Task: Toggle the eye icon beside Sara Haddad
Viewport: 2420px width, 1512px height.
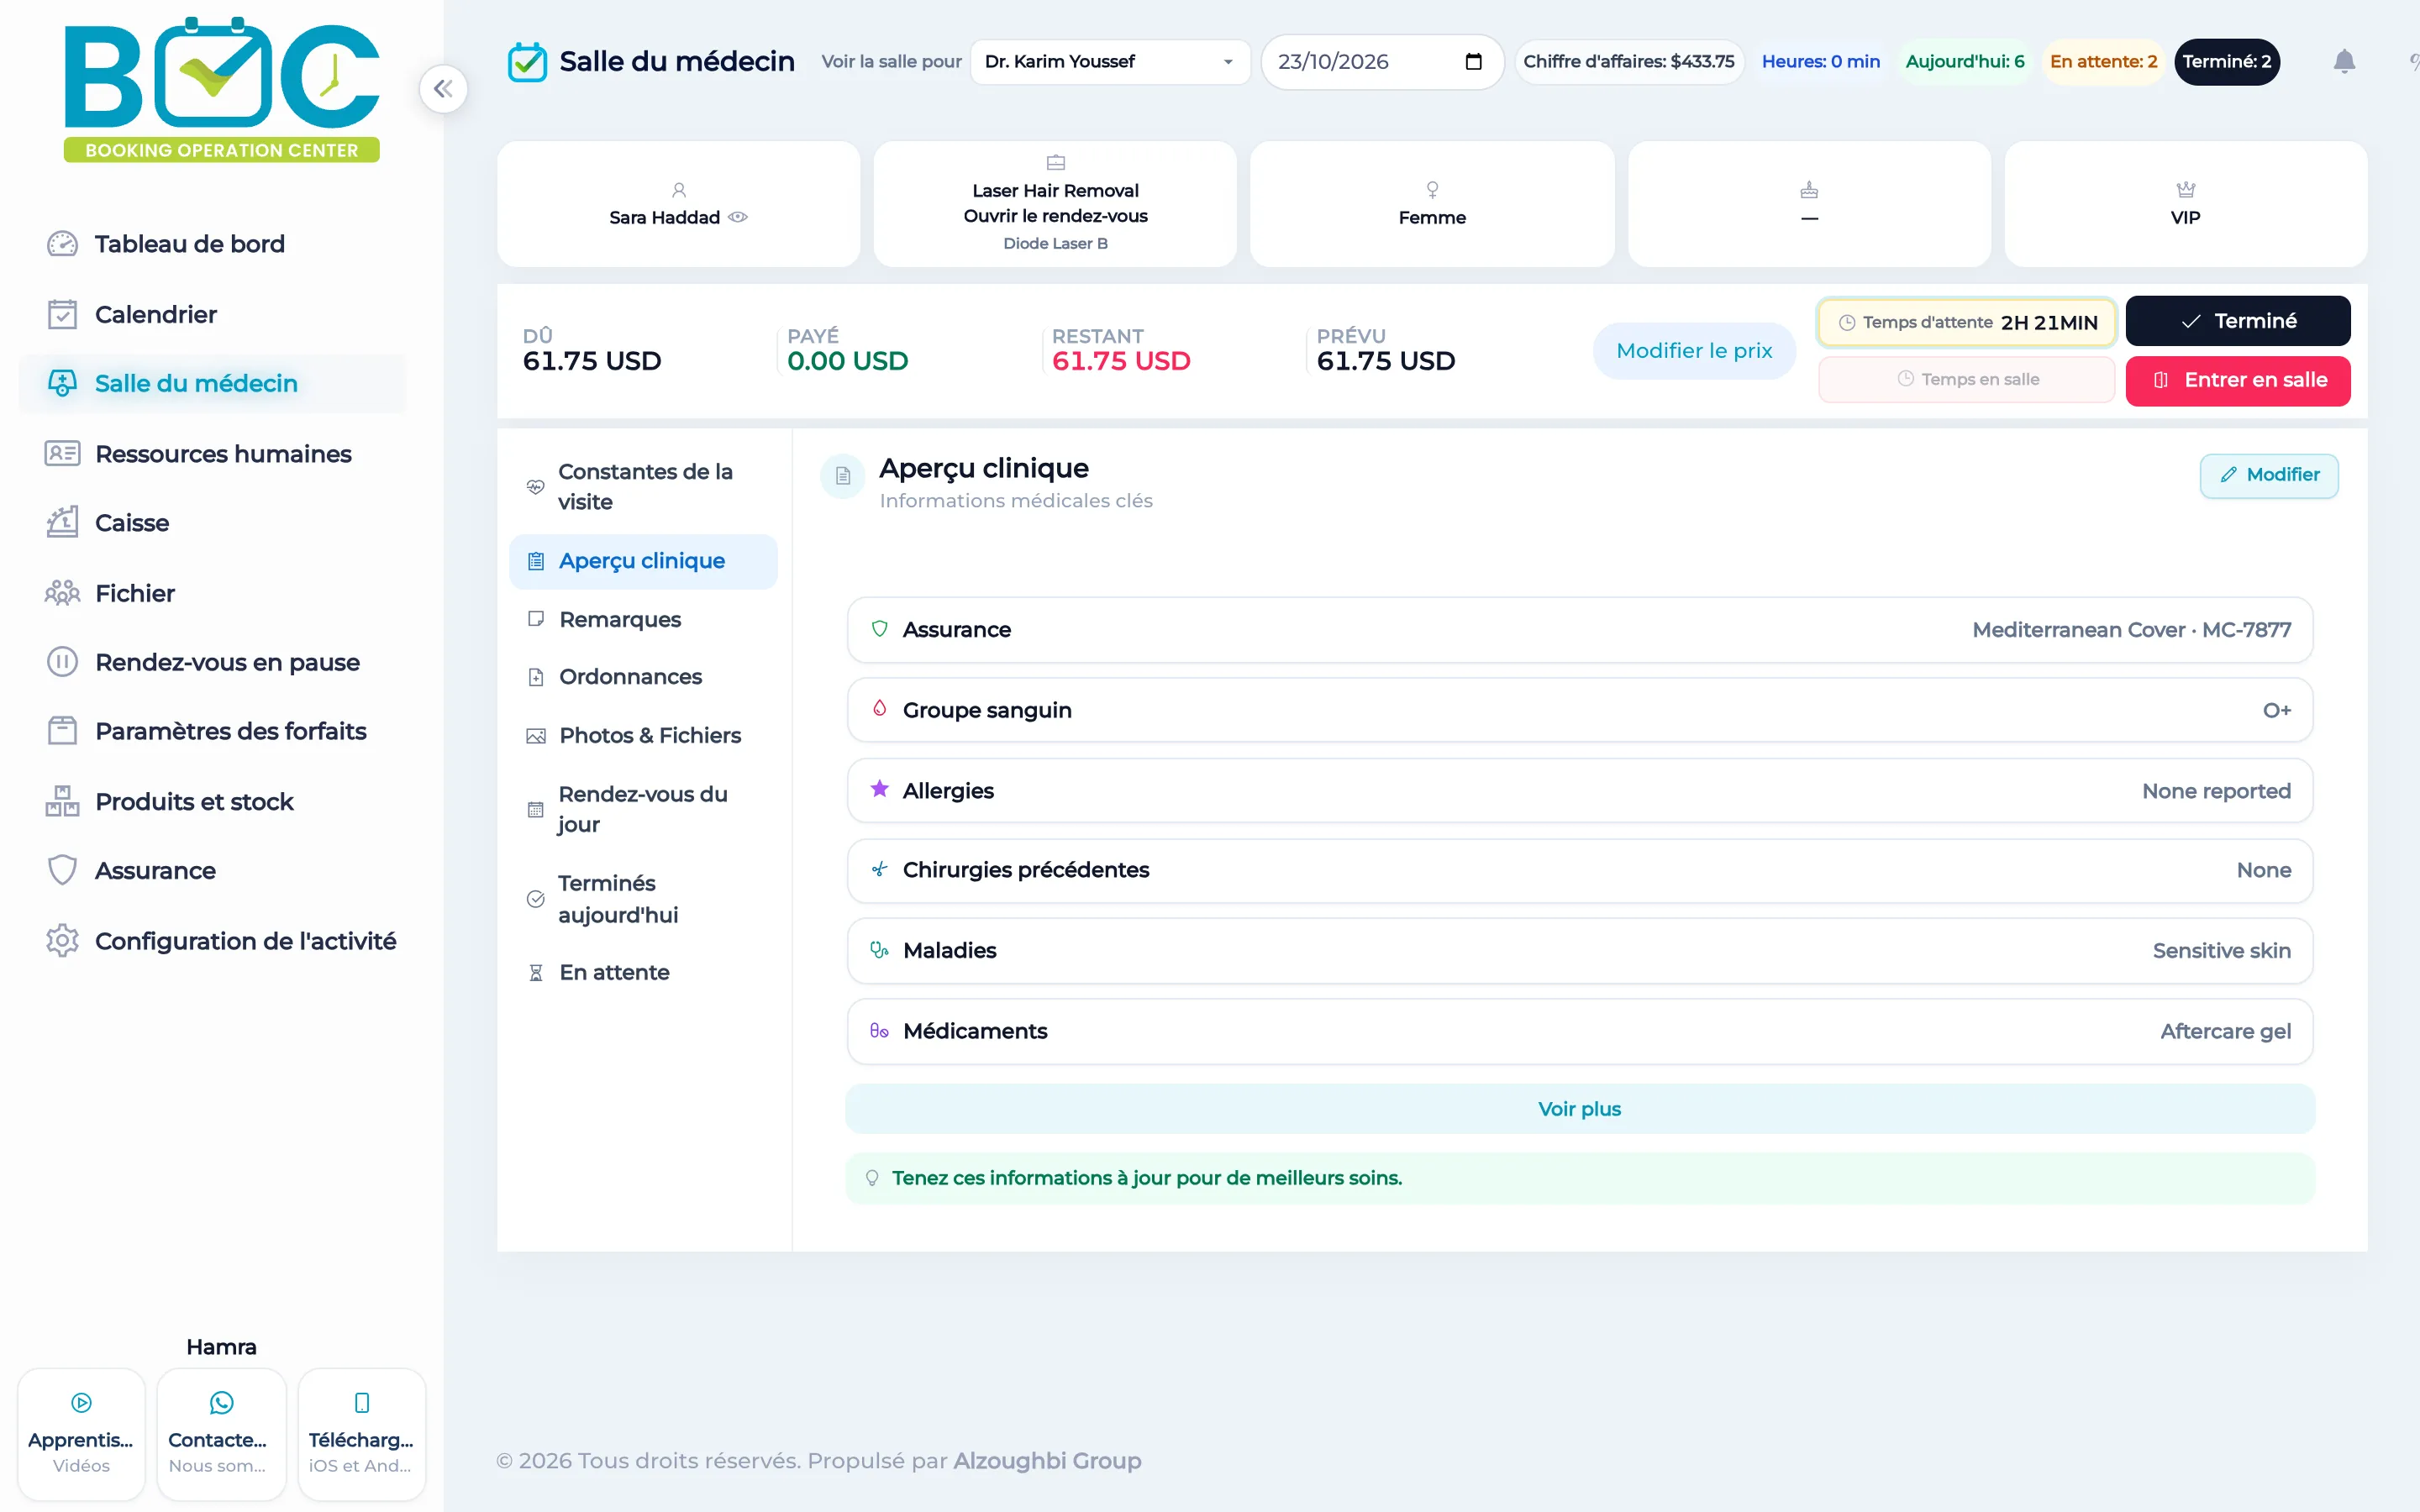Action: coord(738,217)
